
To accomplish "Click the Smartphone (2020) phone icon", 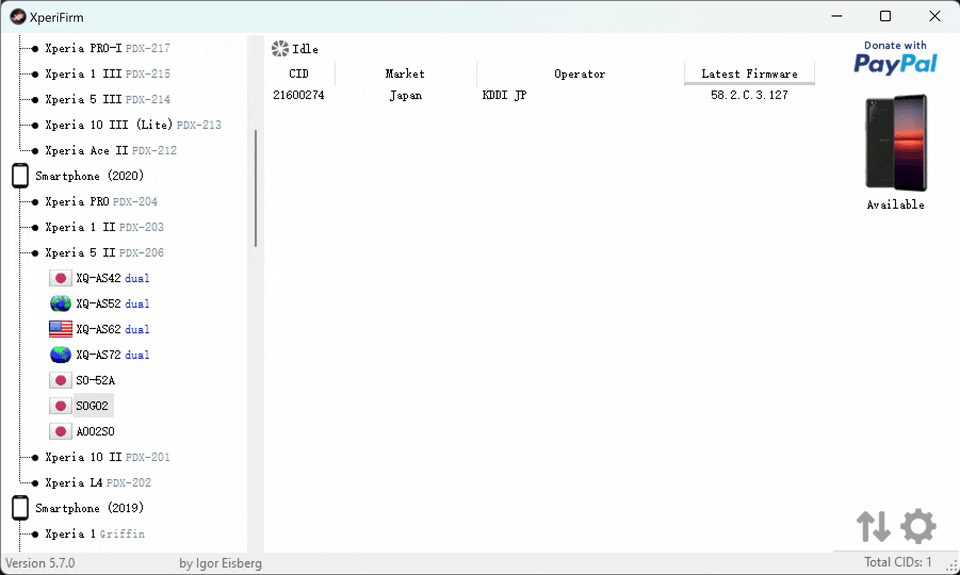I will tap(20, 176).
